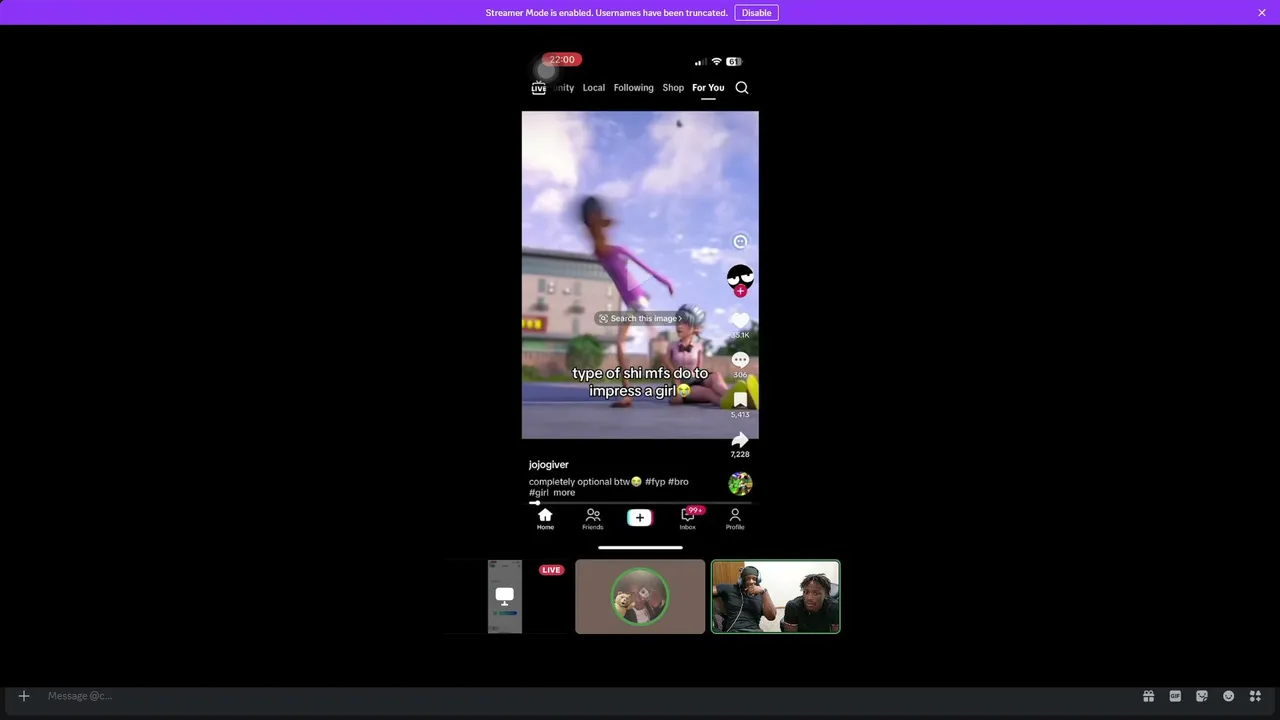
Task: Open the attachment plus button in chat
Action: (24, 696)
